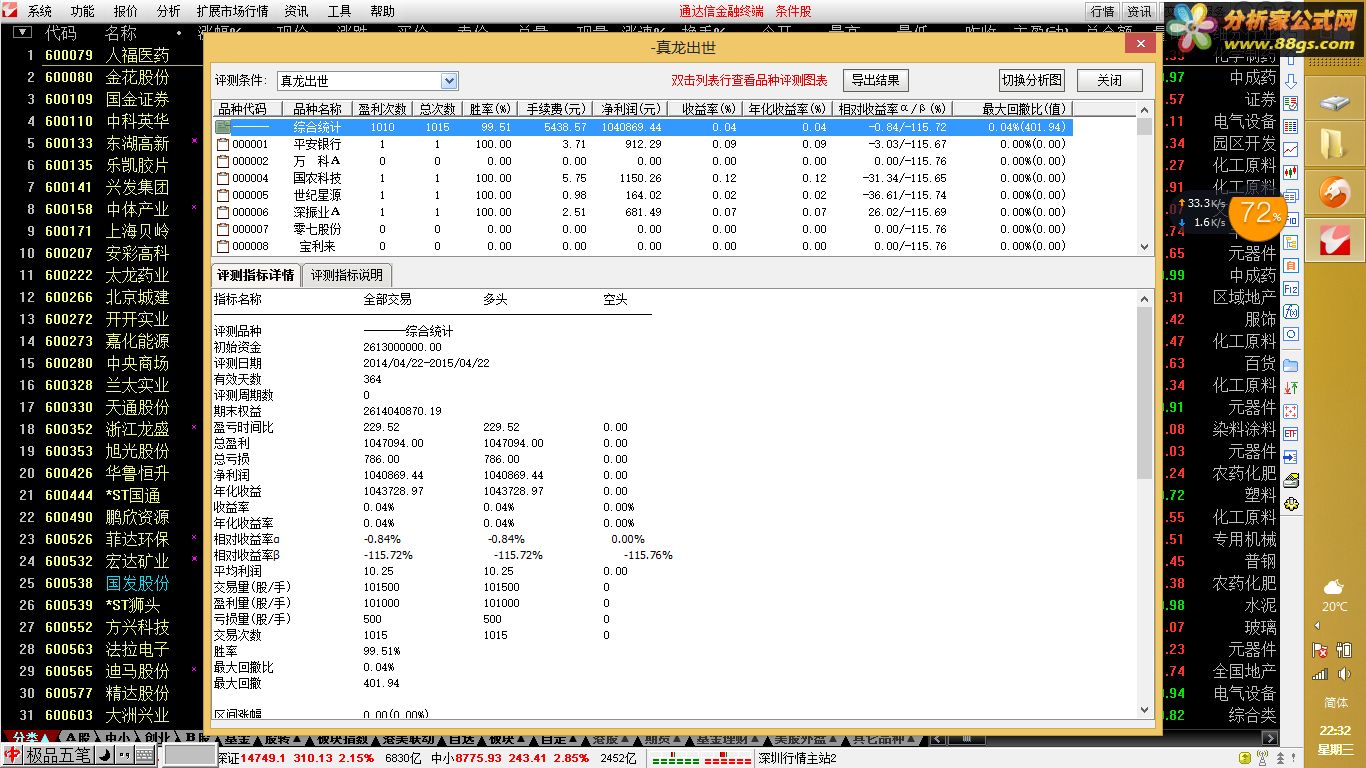
Task: Launch the orange cheetah browser icon
Action: point(1334,192)
